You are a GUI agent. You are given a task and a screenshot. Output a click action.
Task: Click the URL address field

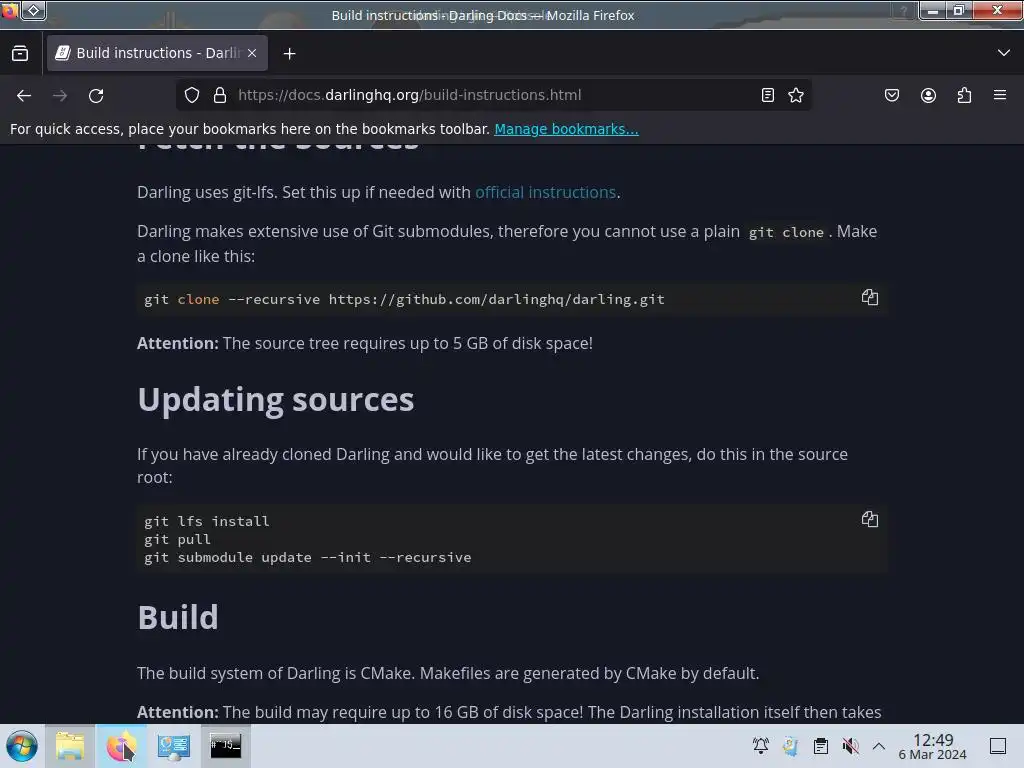(x=493, y=95)
